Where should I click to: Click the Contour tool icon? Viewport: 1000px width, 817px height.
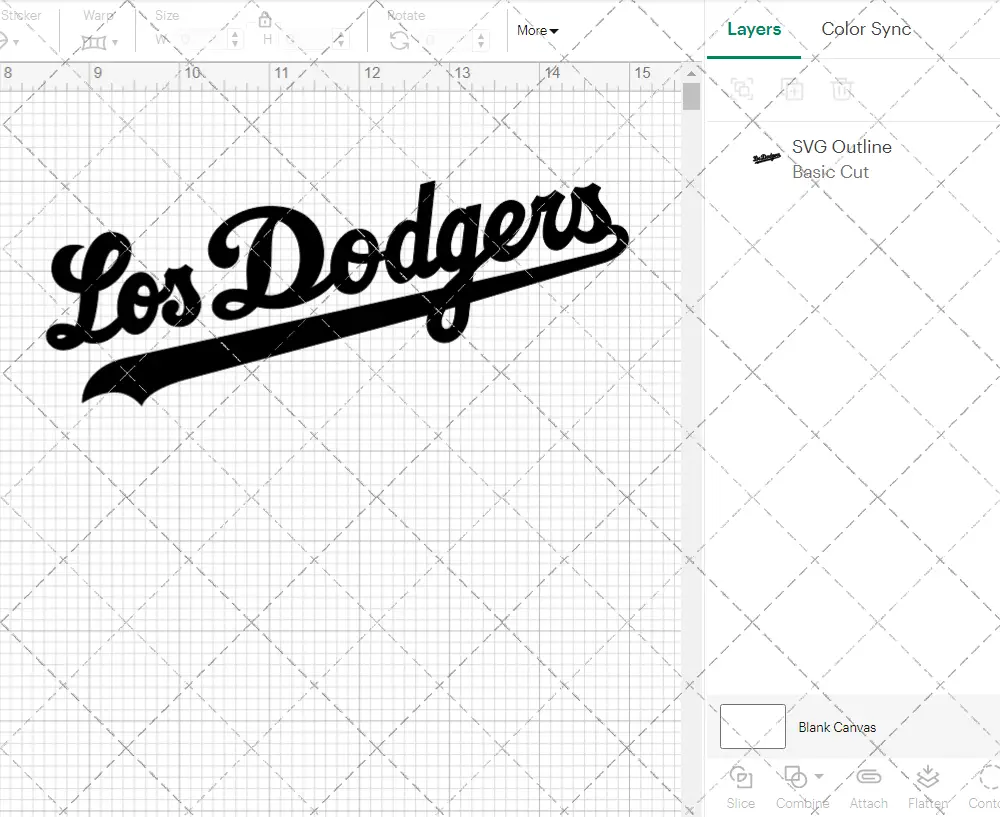[989, 778]
